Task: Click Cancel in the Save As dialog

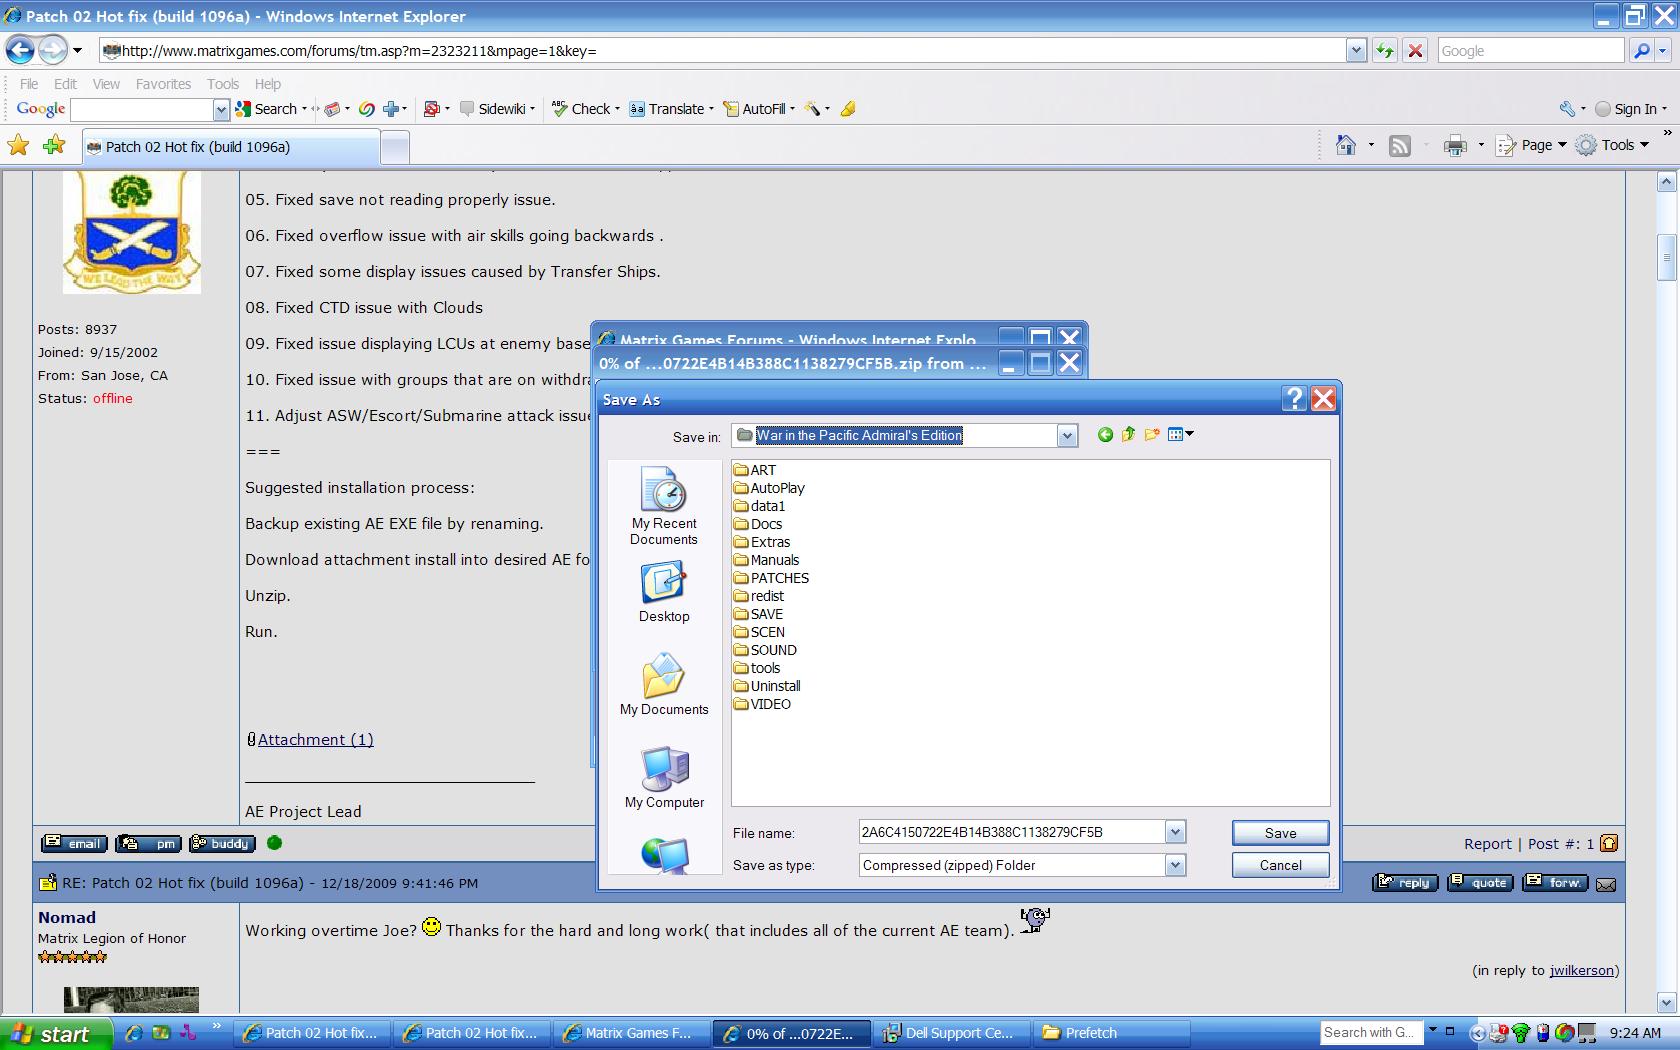Action: pyautogui.click(x=1280, y=865)
